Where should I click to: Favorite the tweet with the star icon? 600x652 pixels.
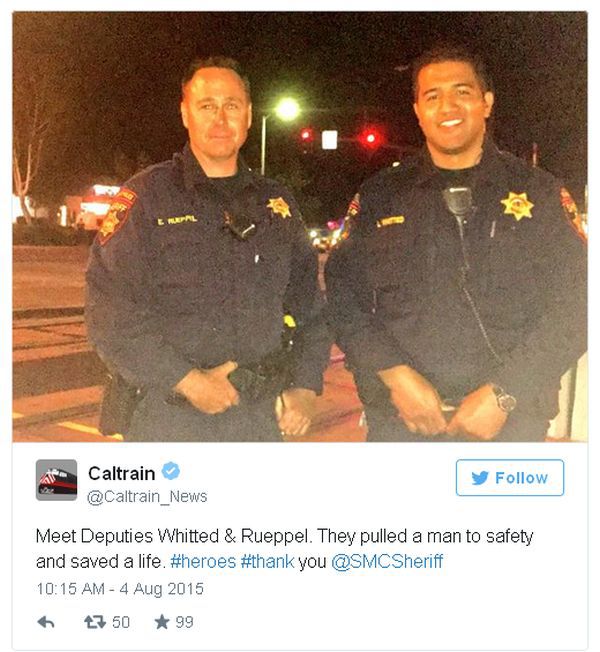point(162,622)
